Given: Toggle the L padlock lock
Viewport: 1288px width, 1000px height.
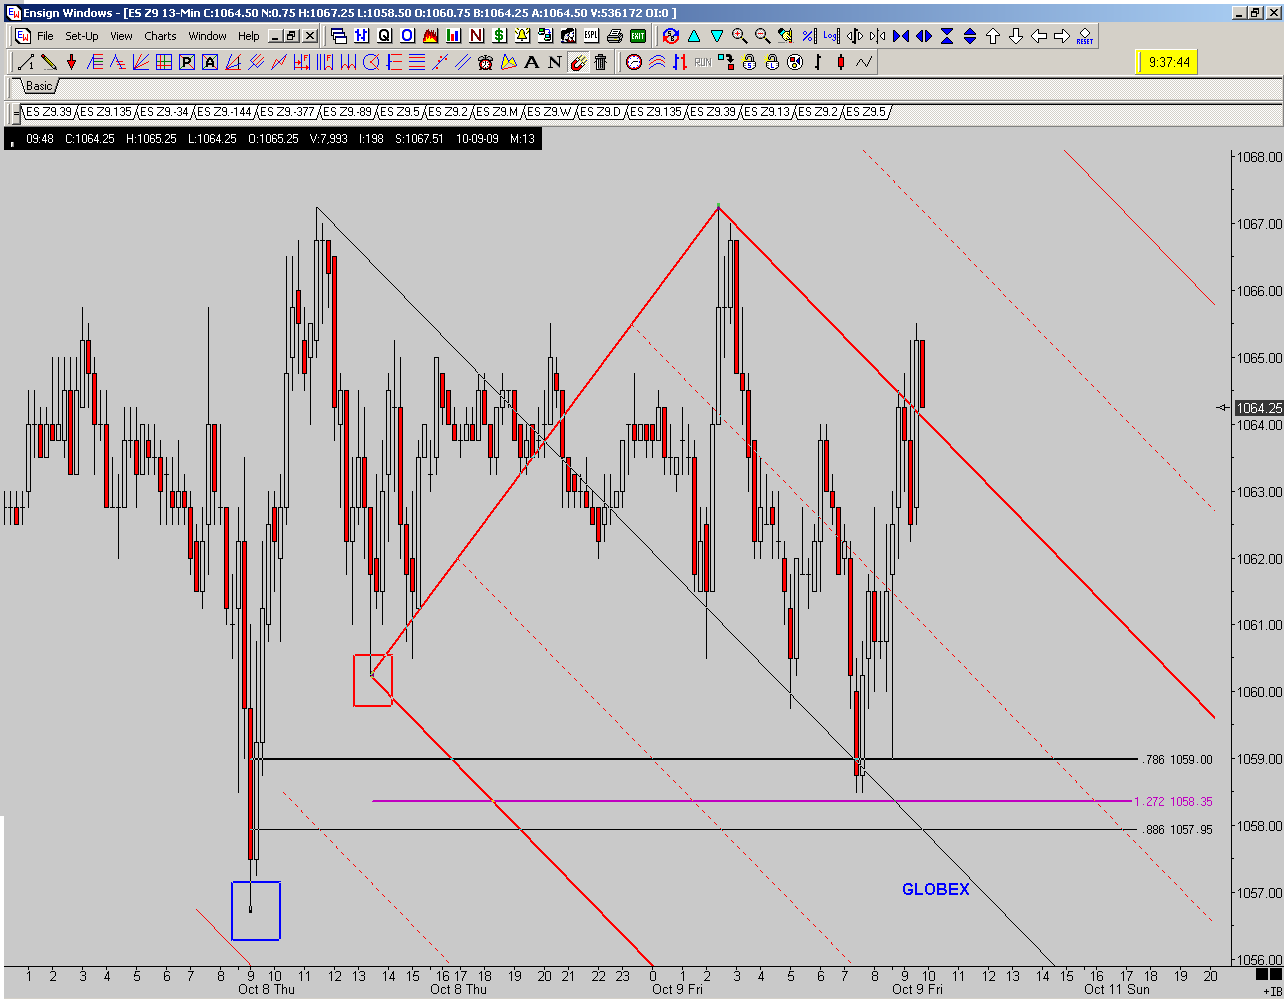Looking at the screenshot, I should tap(773, 62).
